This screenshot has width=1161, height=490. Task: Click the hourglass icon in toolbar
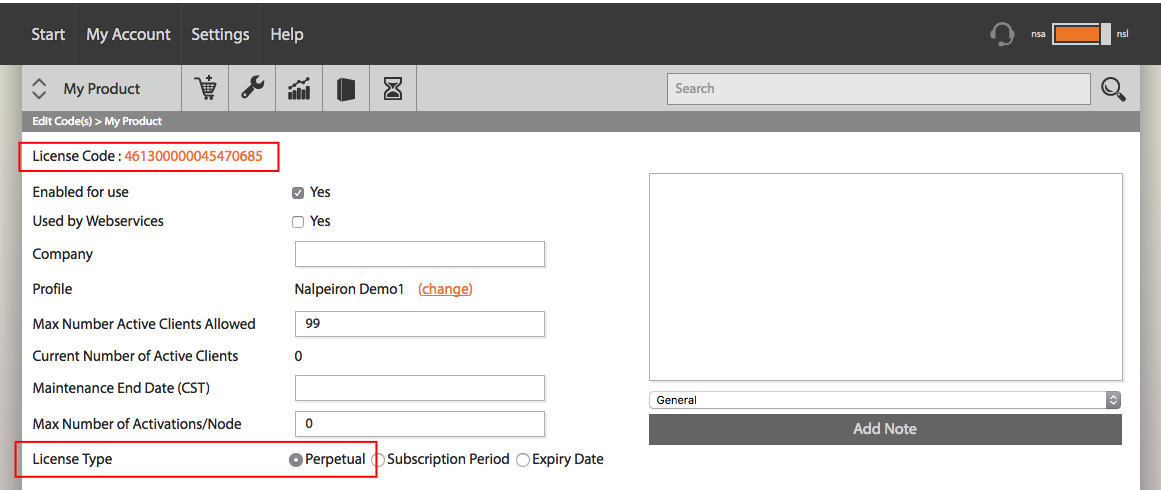tap(393, 89)
